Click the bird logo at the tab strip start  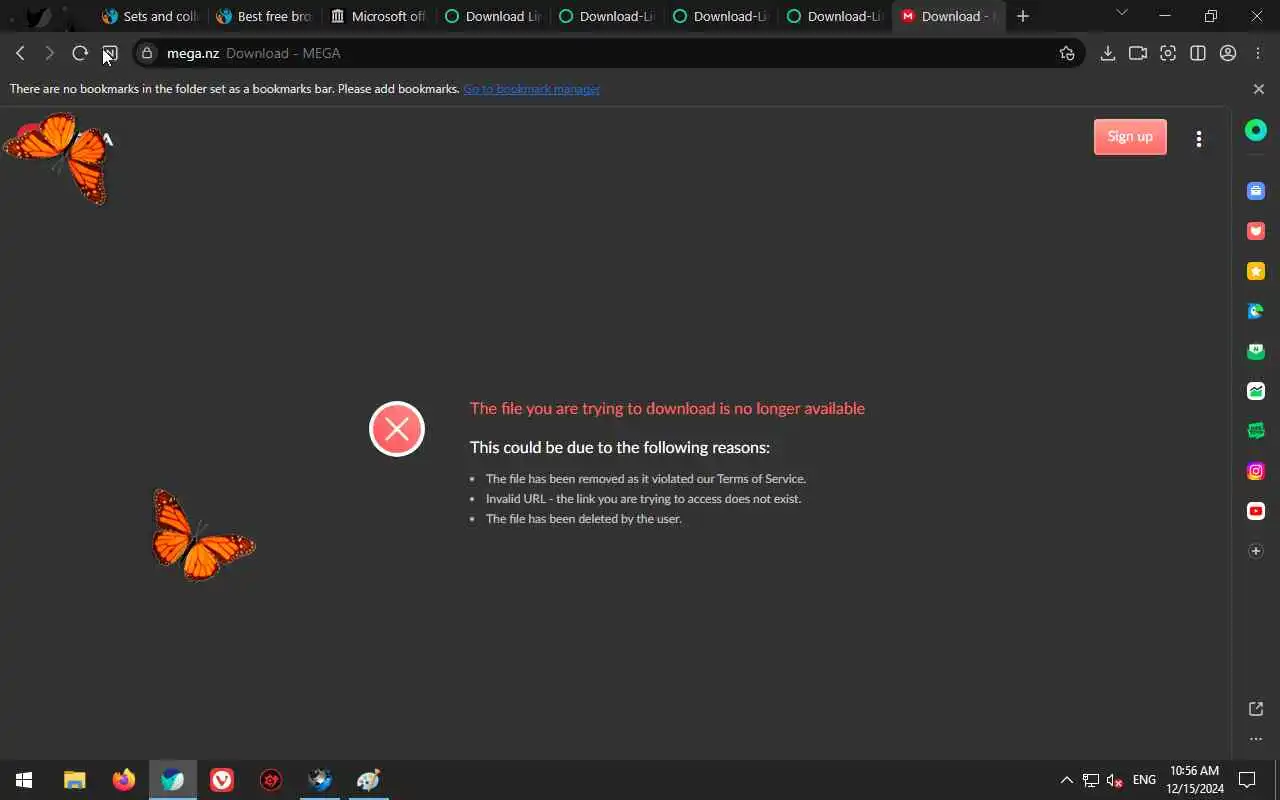pyautogui.click(x=37, y=16)
